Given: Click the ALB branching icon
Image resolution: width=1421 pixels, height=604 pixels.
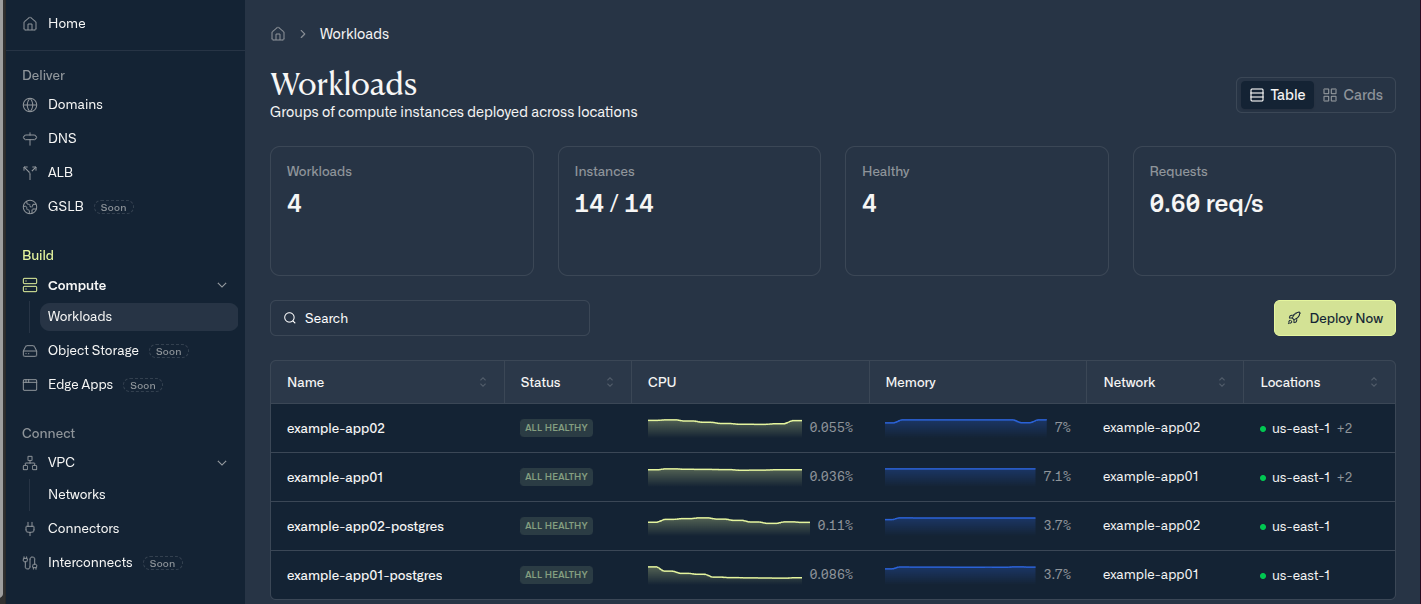Looking at the screenshot, I should pos(30,172).
